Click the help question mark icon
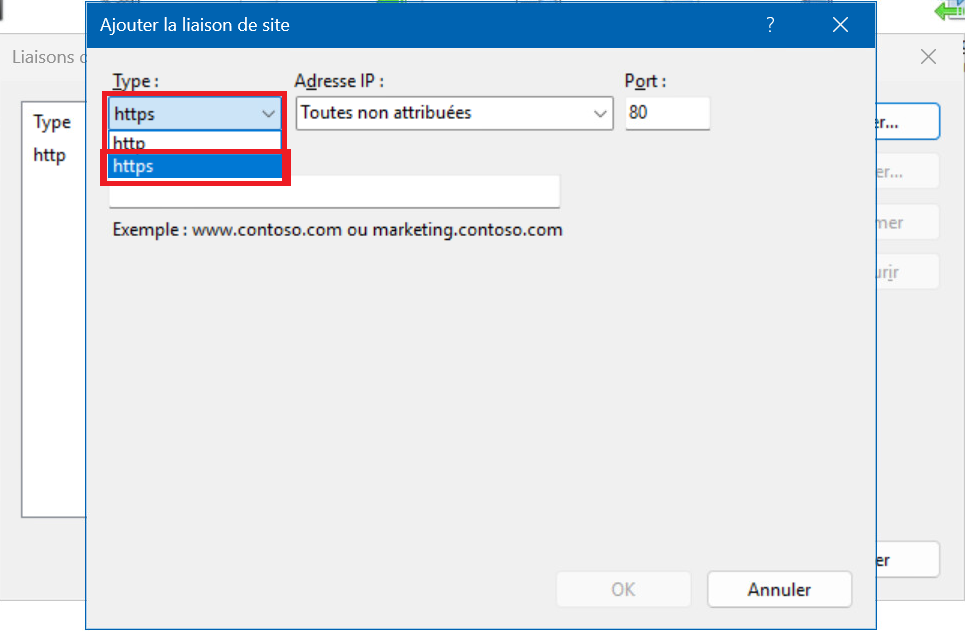 click(770, 25)
